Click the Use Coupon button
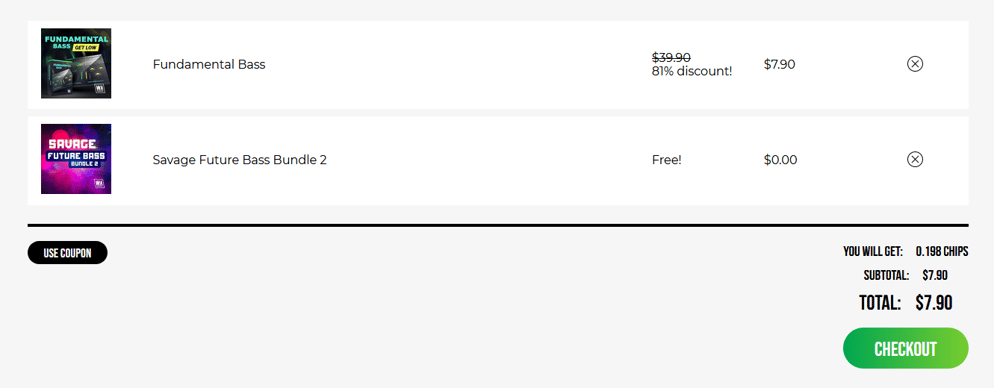 click(x=67, y=253)
